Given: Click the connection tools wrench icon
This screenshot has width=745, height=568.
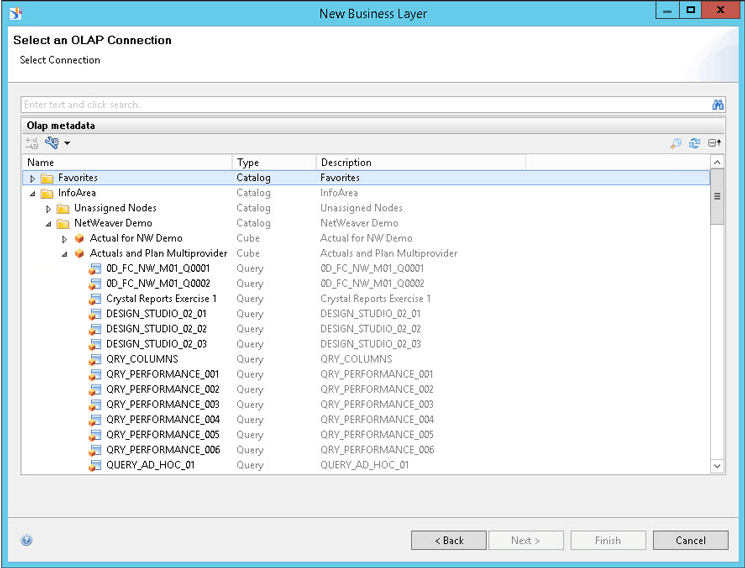Looking at the screenshot, I should [51, 144].
